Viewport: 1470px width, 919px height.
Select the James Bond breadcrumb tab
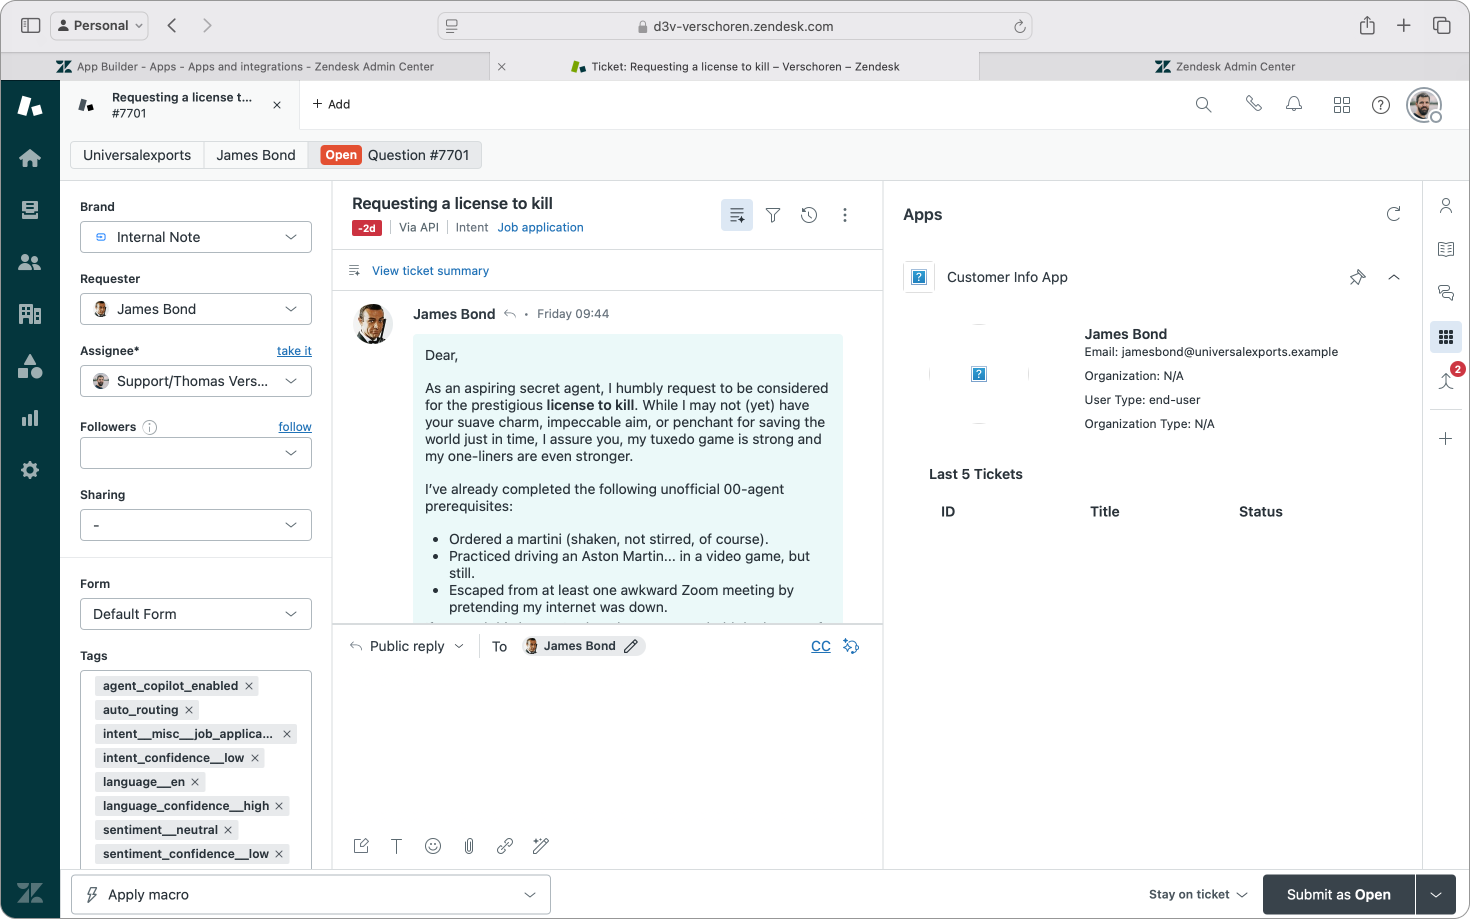[256, 155]
